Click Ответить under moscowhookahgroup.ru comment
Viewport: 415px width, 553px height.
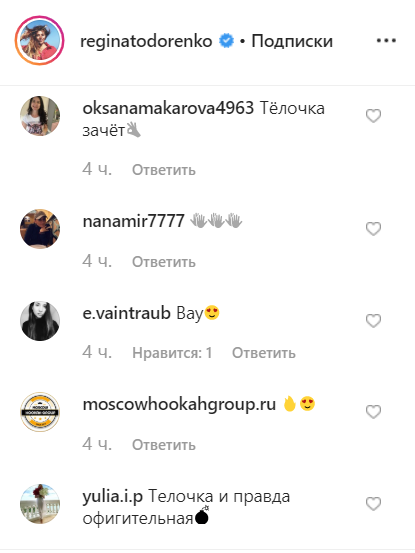click(164, 445)
